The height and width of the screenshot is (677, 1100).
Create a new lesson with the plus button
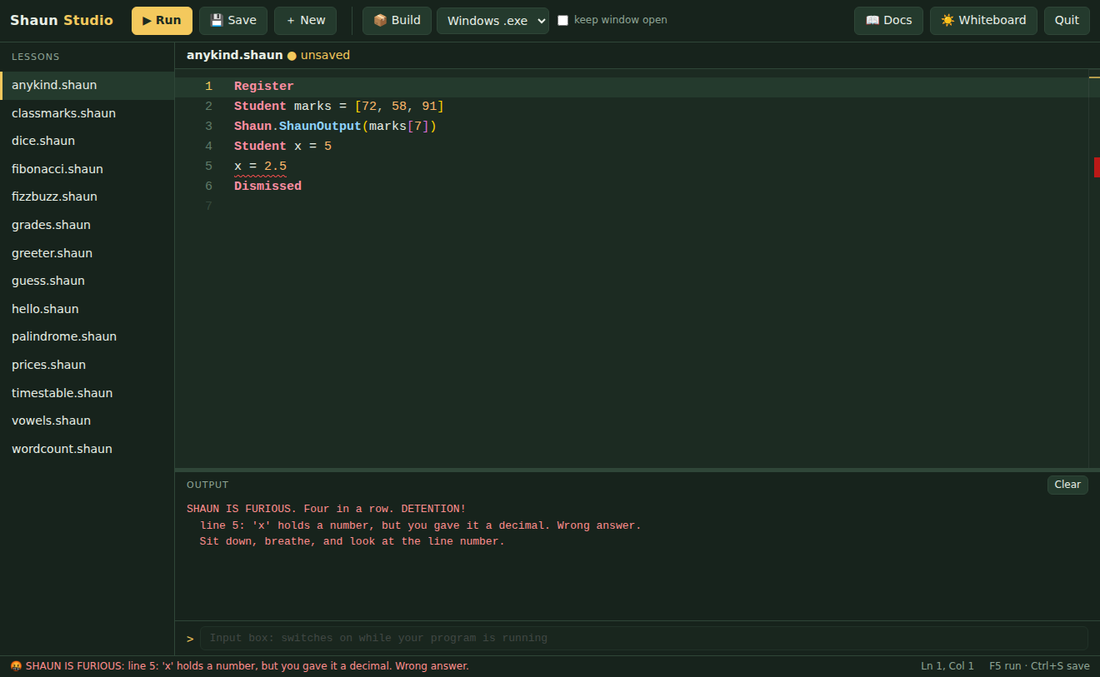(305, 20)
